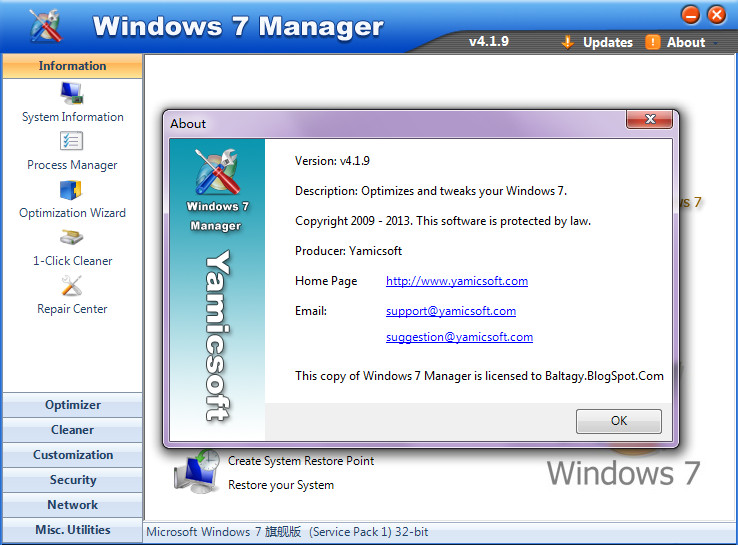
Task: Click the Windows 7 Manager logo in header
Action: tap(45, 26)
